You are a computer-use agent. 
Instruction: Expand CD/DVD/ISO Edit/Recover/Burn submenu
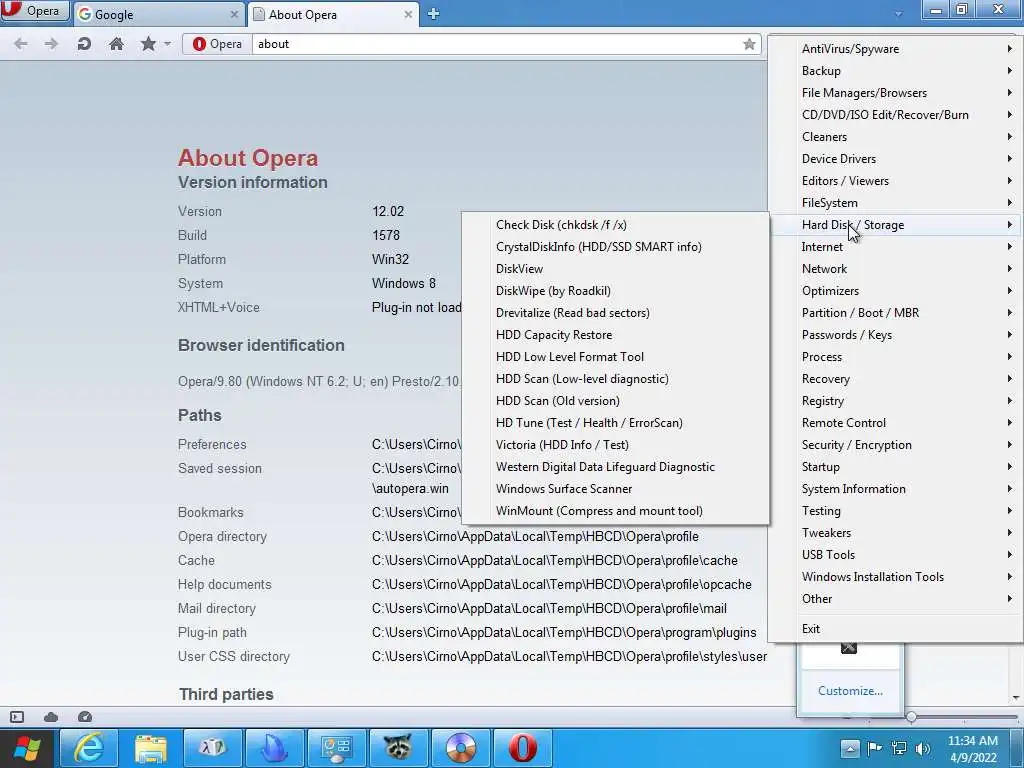893,115
